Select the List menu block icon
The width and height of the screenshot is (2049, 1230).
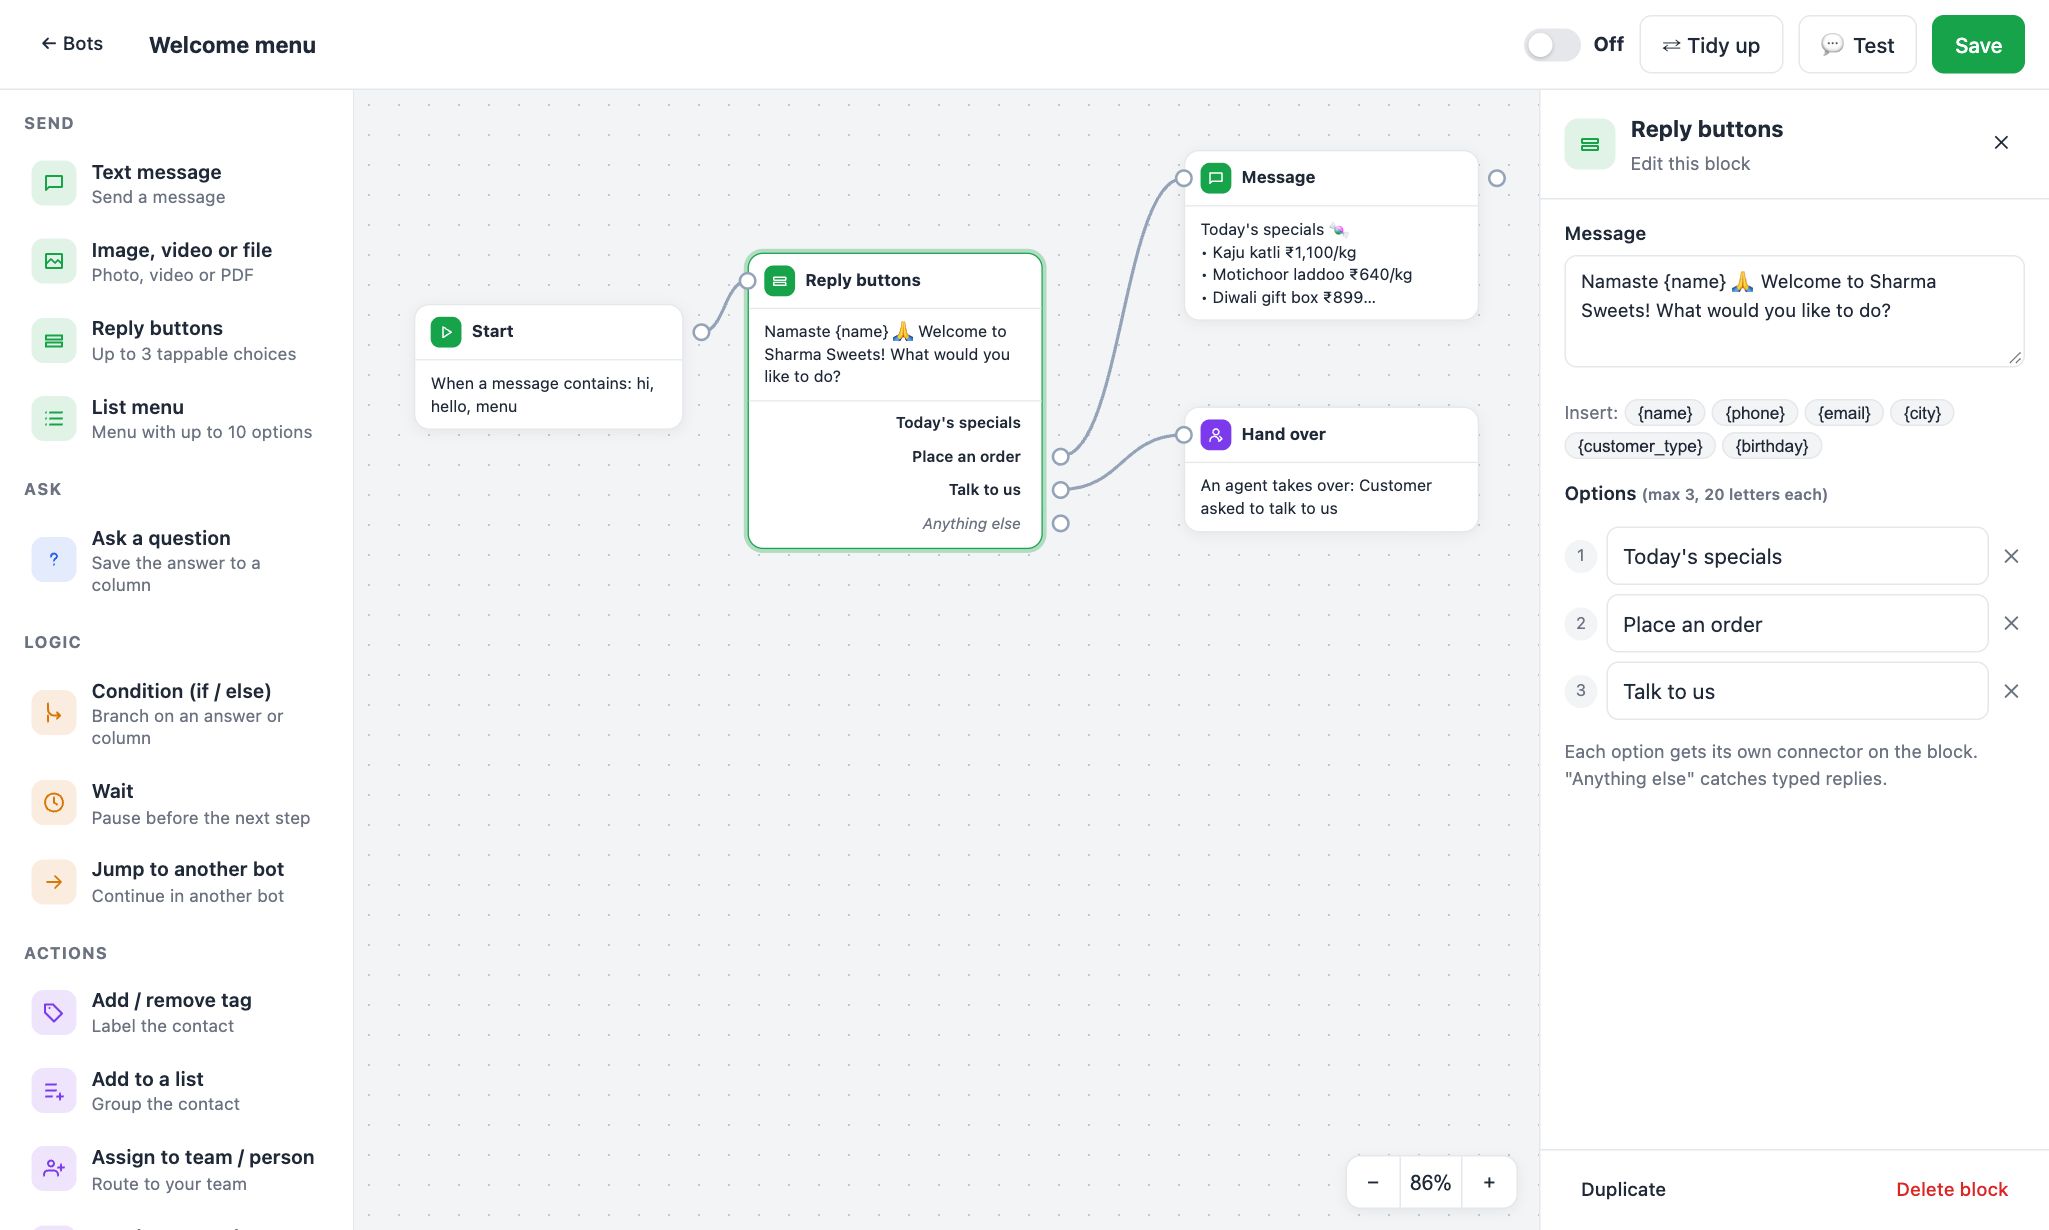click(54, 418)
